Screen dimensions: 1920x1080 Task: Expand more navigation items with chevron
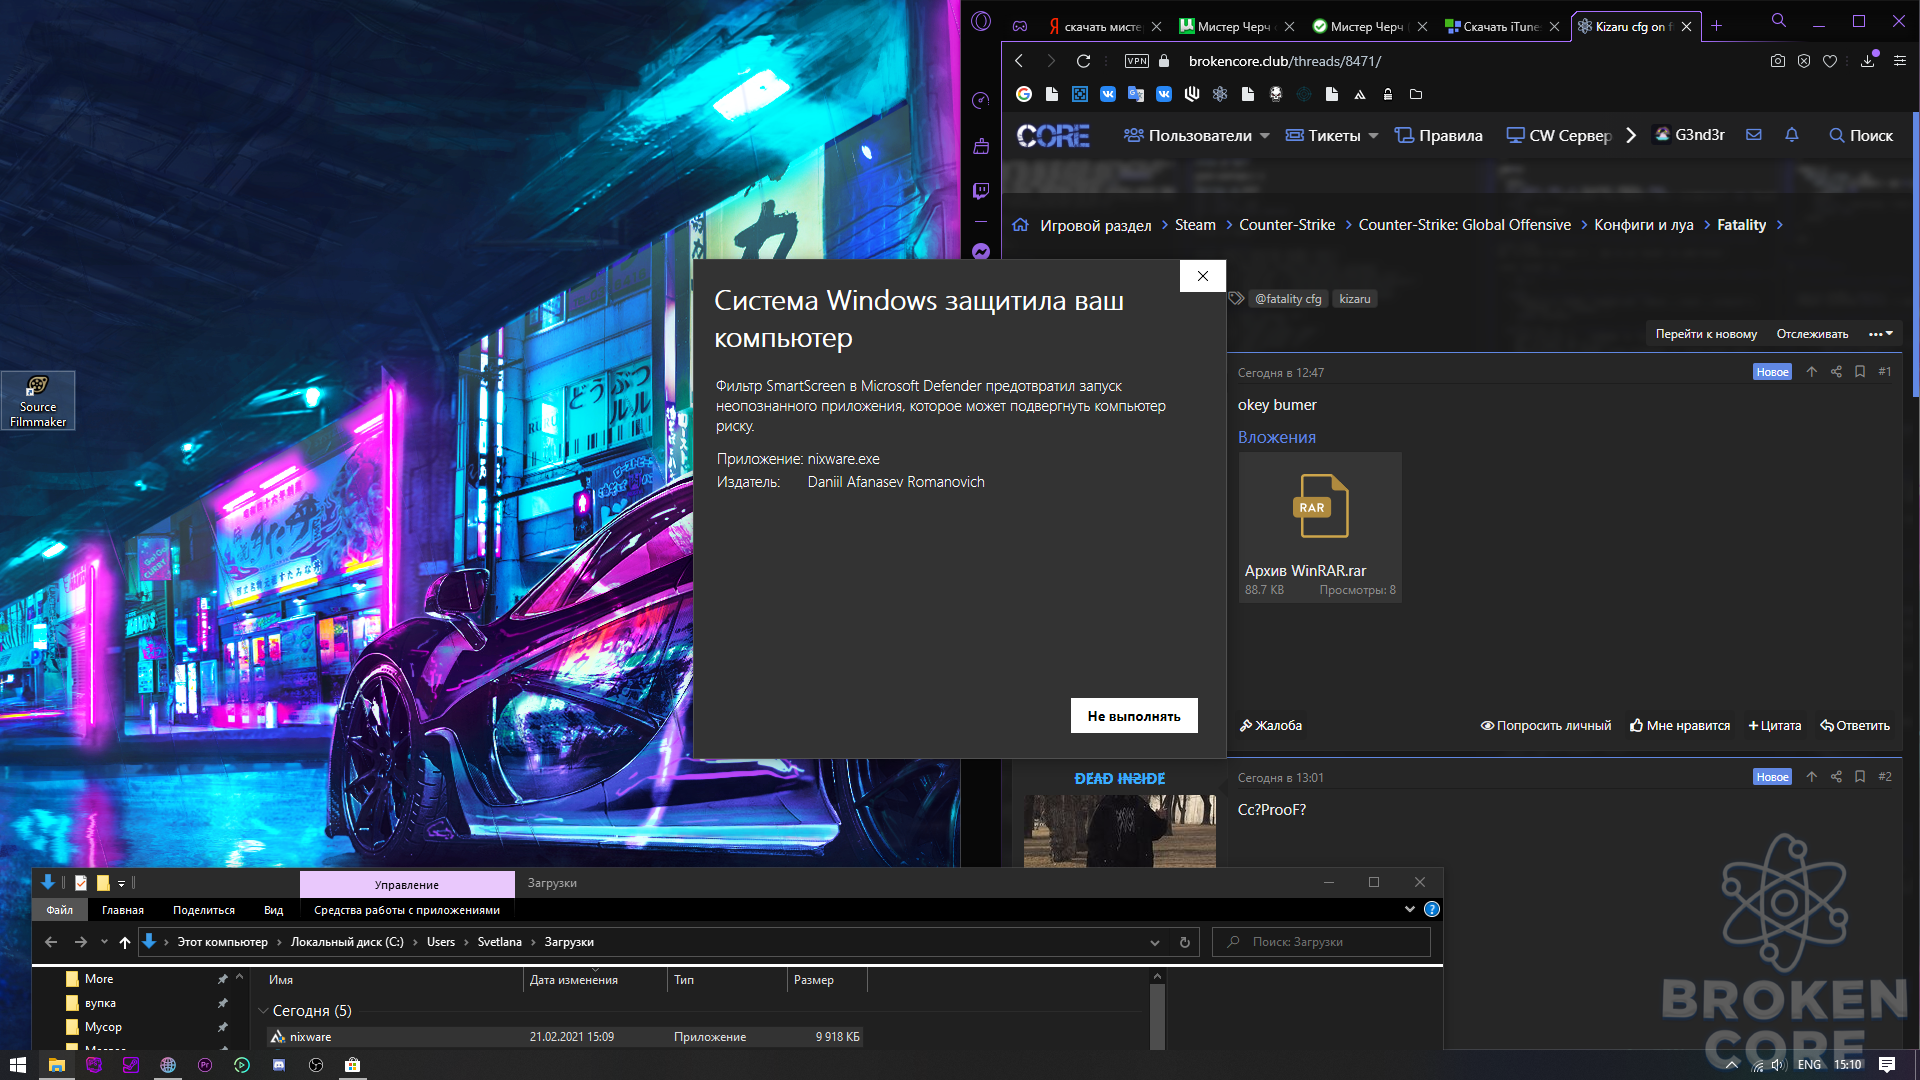tap(1631, 135)
